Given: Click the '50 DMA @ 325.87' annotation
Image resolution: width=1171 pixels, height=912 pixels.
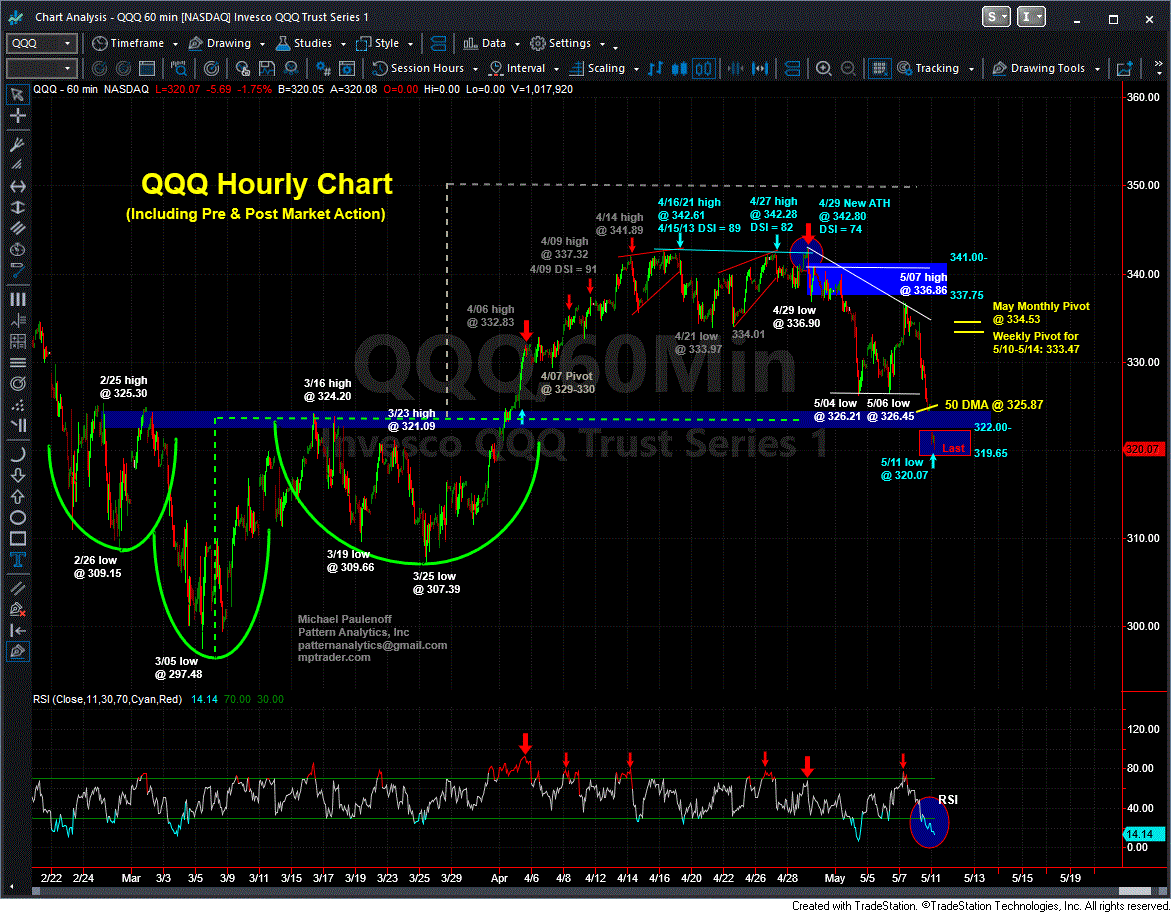Looking at the screenshot, I should [x=994, y=405].
